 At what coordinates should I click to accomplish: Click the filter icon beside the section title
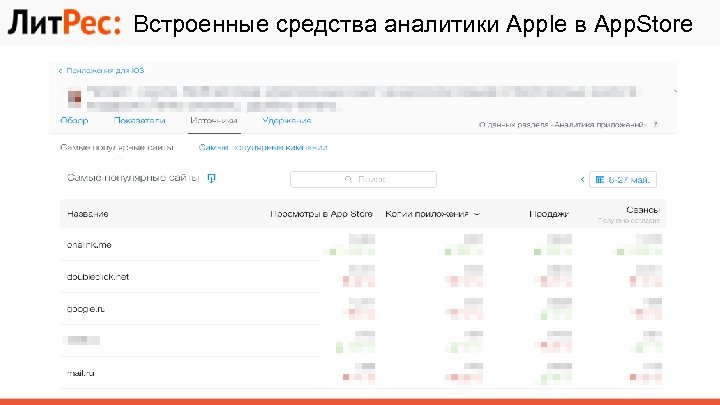[x=211, y=178]
